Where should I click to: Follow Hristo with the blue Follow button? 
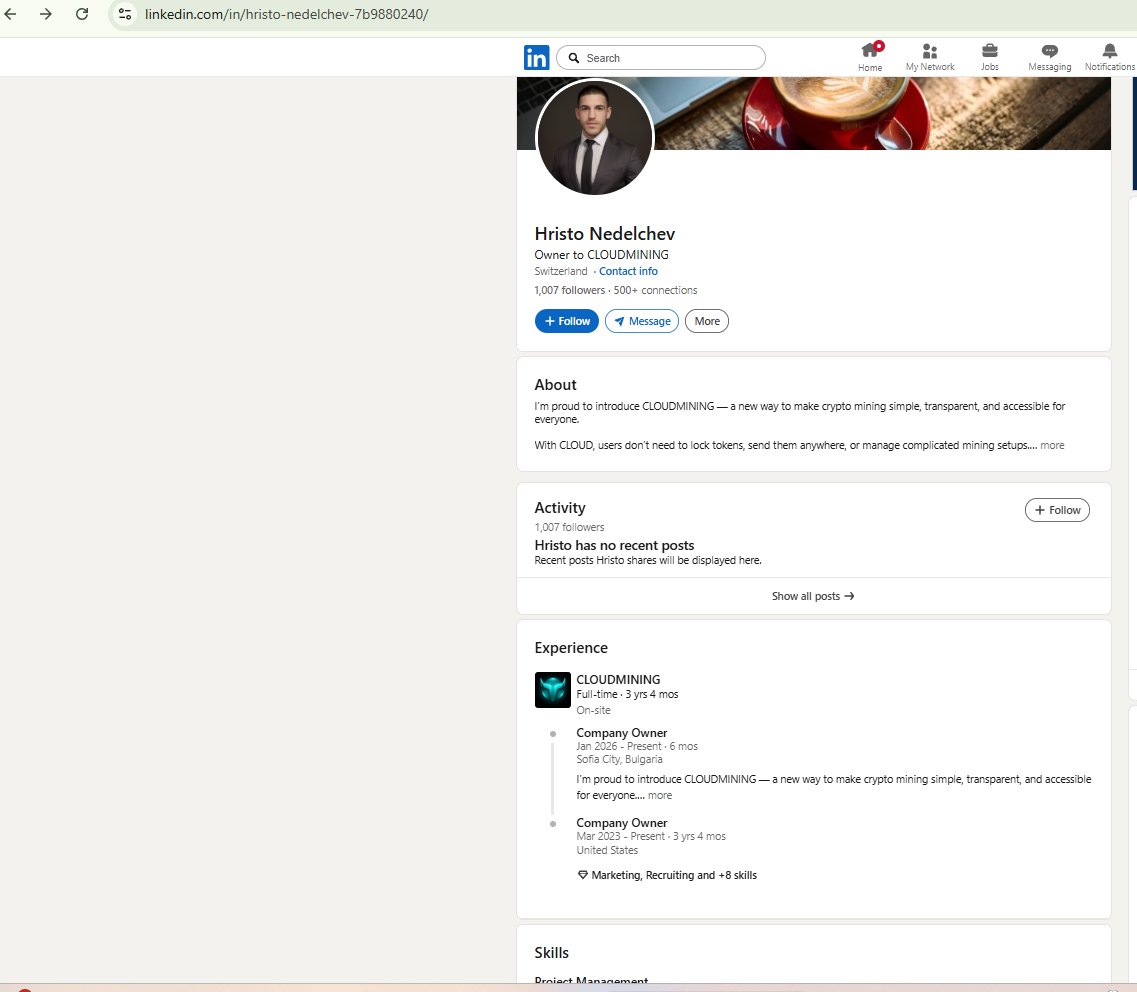point(567,321)
